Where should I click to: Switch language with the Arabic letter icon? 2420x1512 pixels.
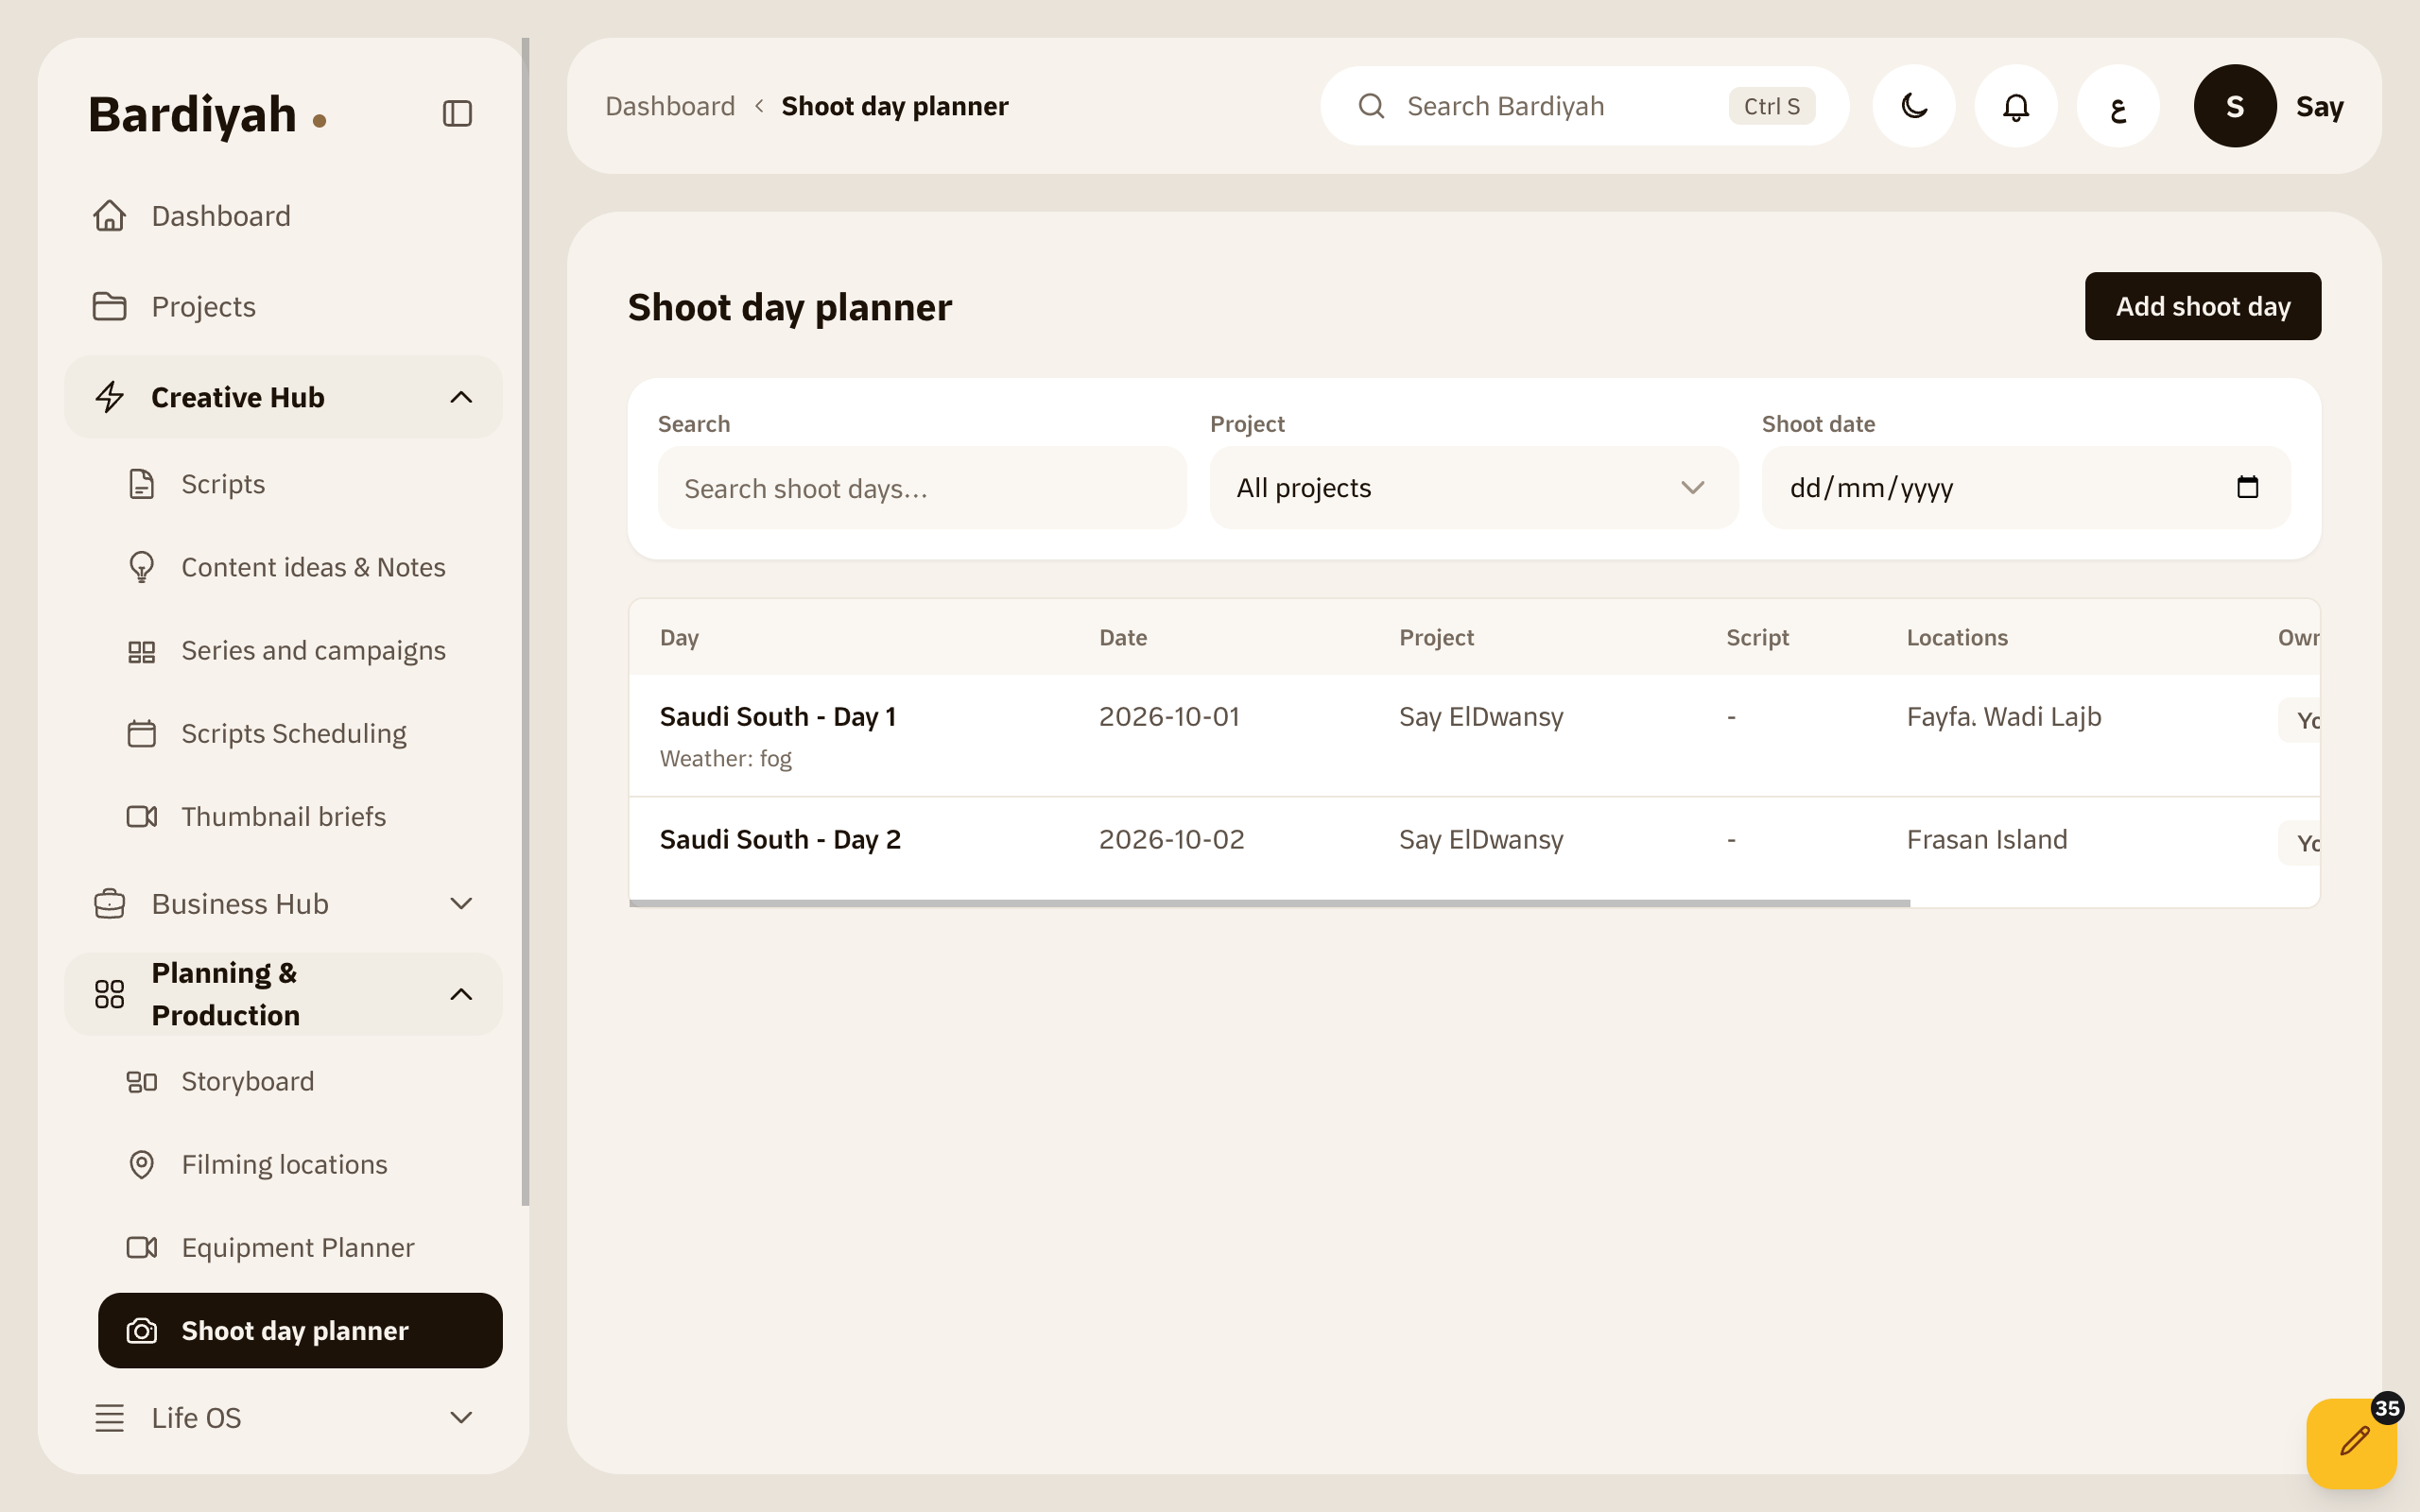(x=2118, y=106)
